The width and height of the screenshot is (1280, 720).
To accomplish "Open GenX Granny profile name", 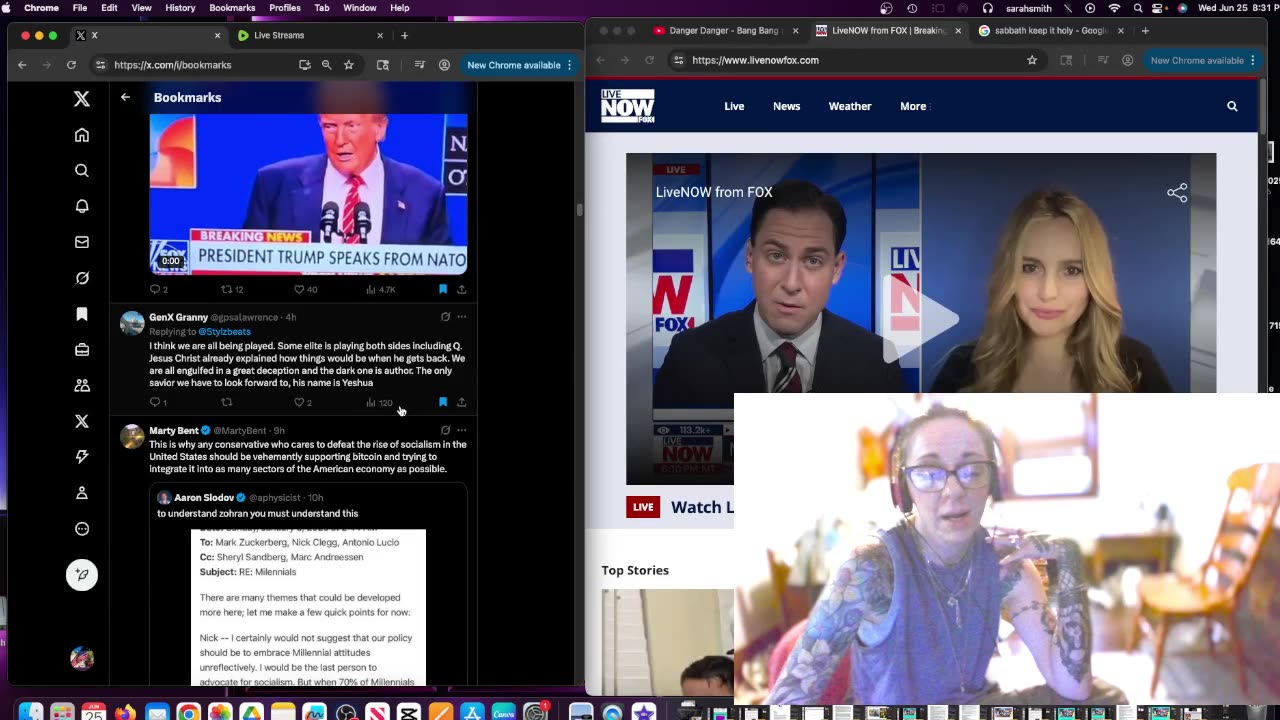I will [x=178, y=317].
